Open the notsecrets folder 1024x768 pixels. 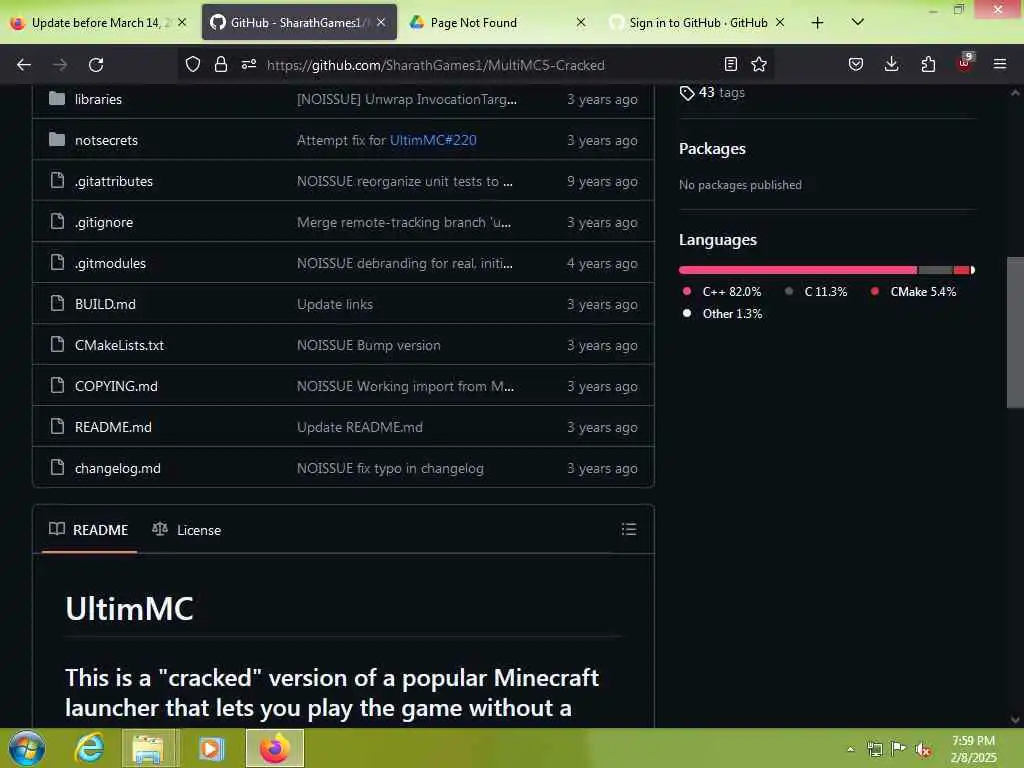[x=106, y=140]
